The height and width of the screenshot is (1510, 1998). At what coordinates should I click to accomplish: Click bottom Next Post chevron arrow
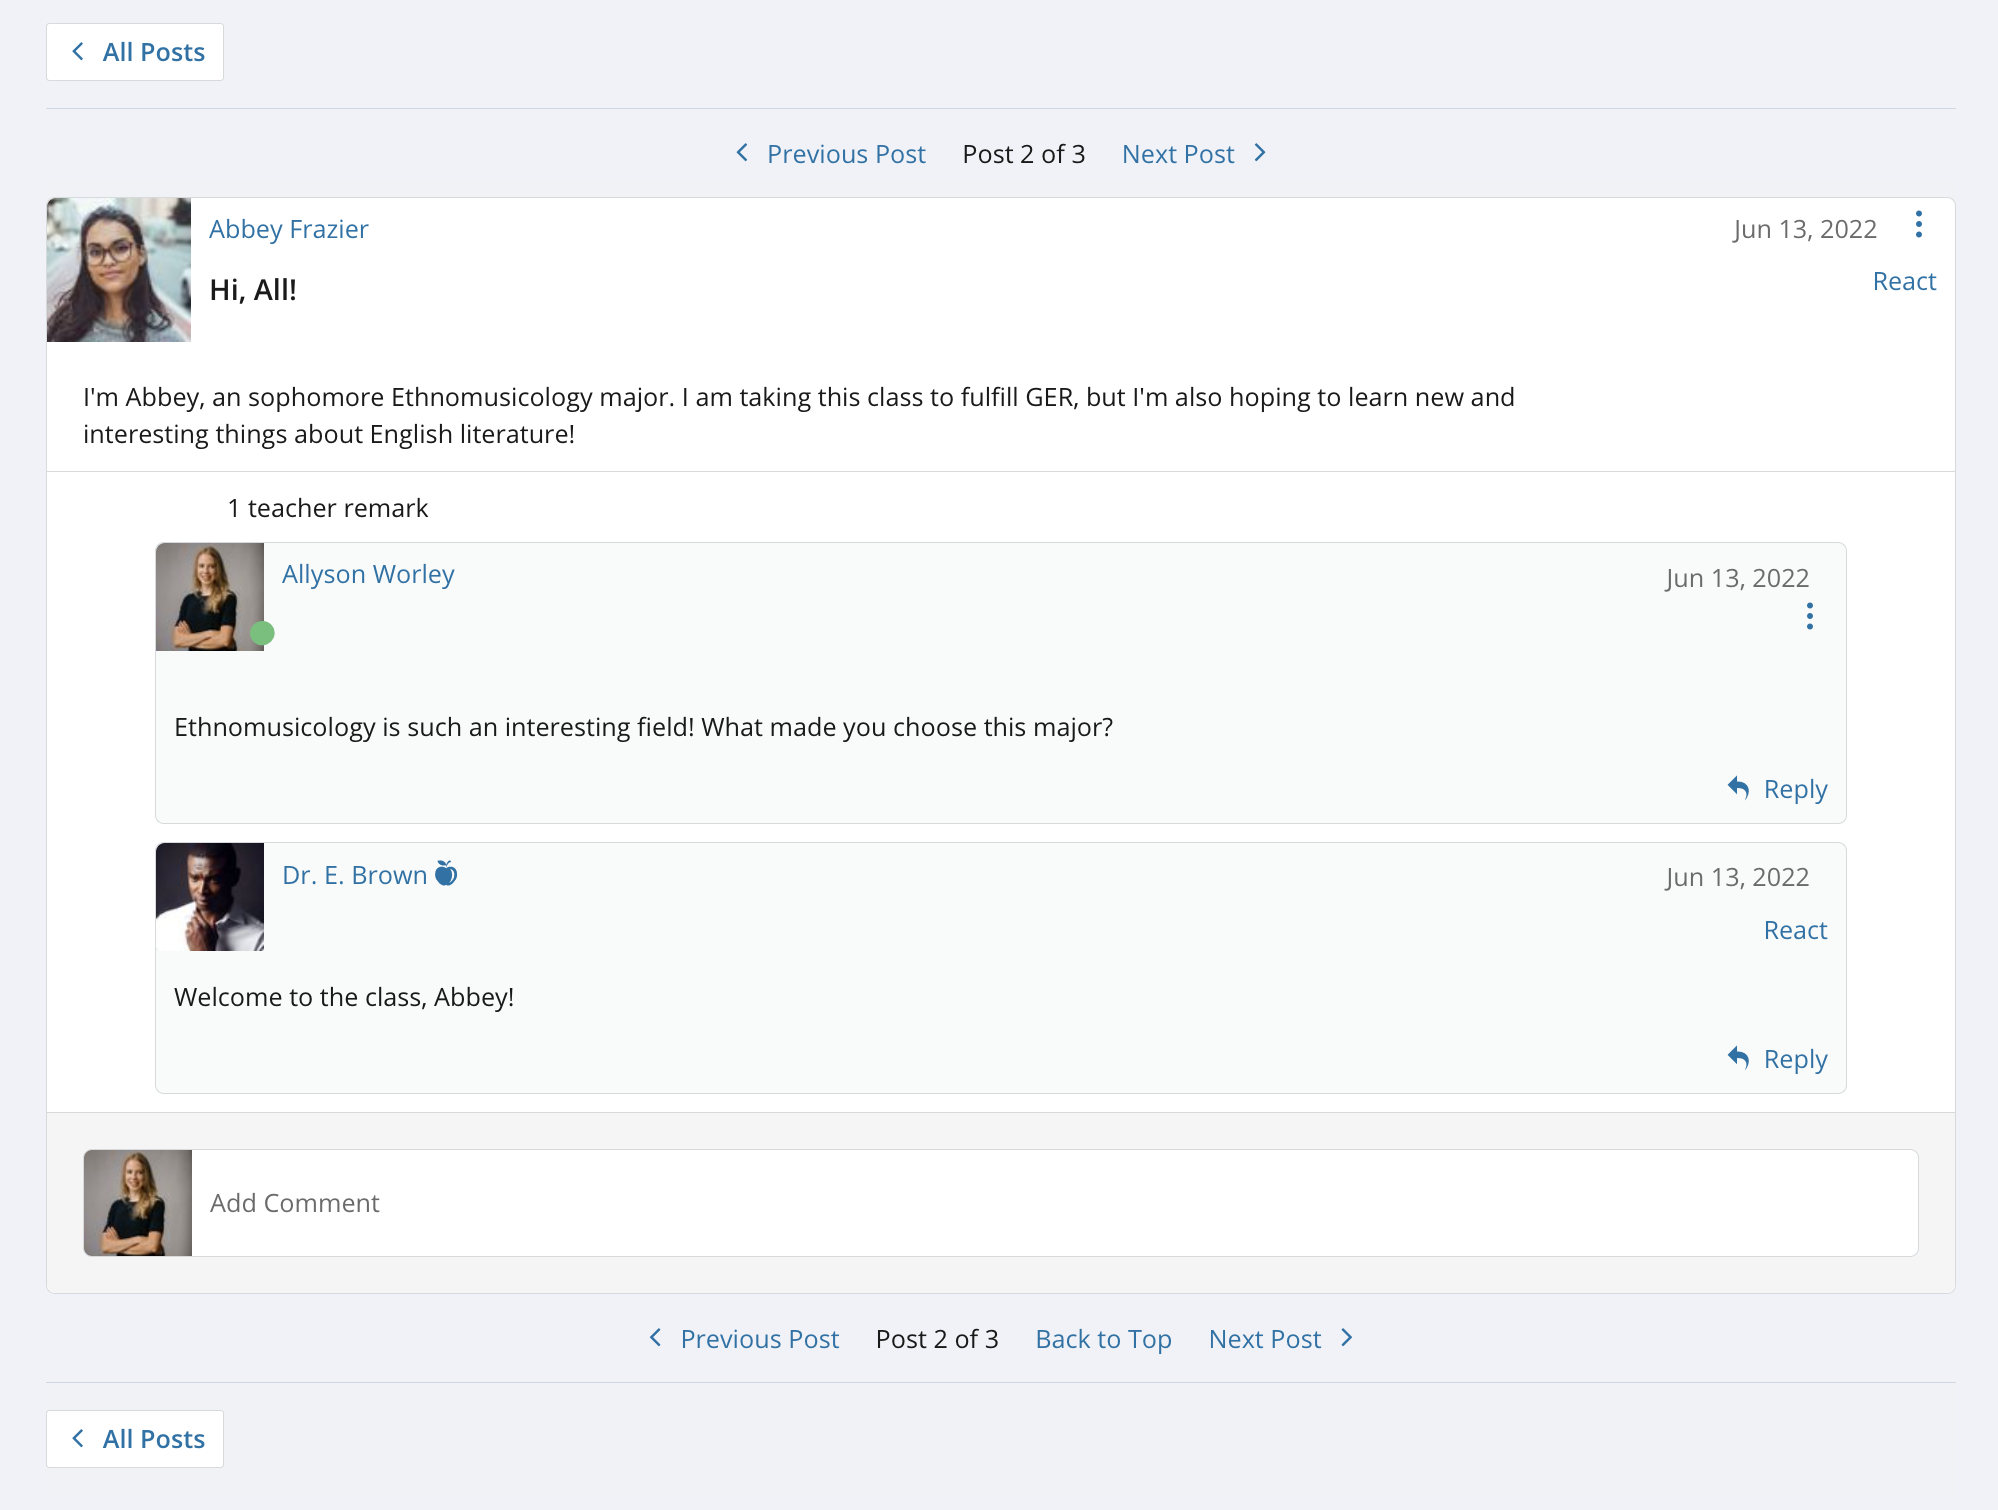1347,1338
